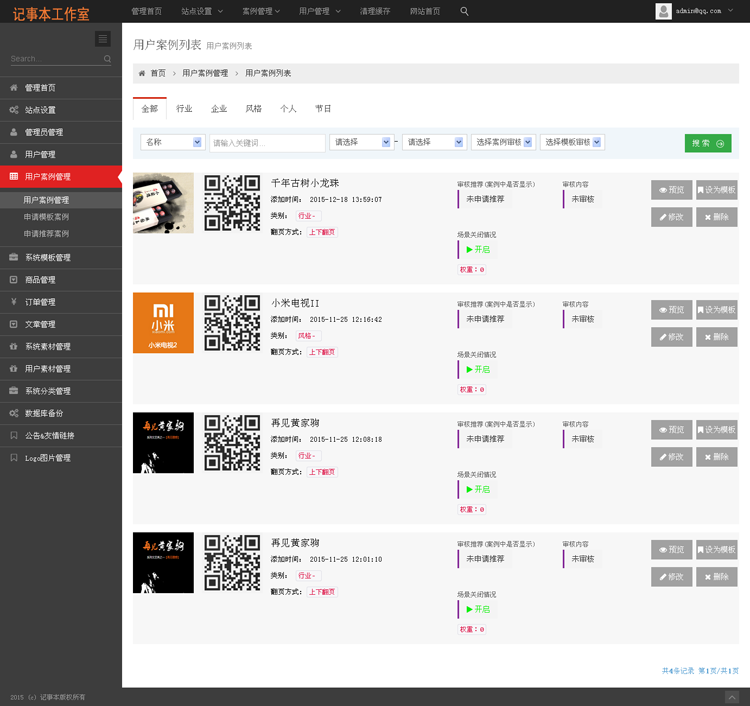Click the scroll-to-top arrow icon in footer
The height and width of the screenshot is (706, 750).
(732, 697)
